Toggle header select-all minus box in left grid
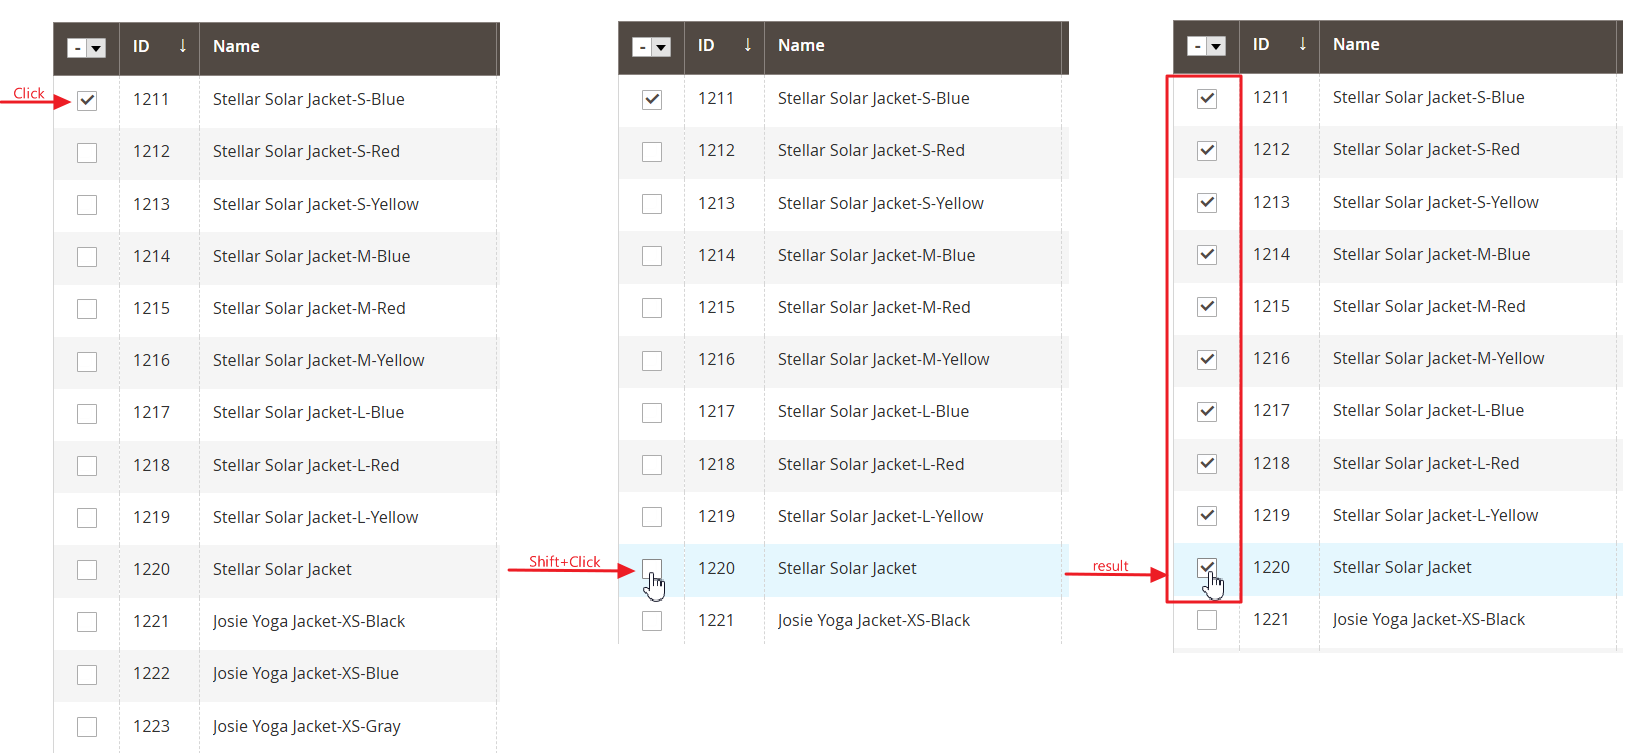The width and height of the screenshot is (1649, 753). tap(77, 48)
